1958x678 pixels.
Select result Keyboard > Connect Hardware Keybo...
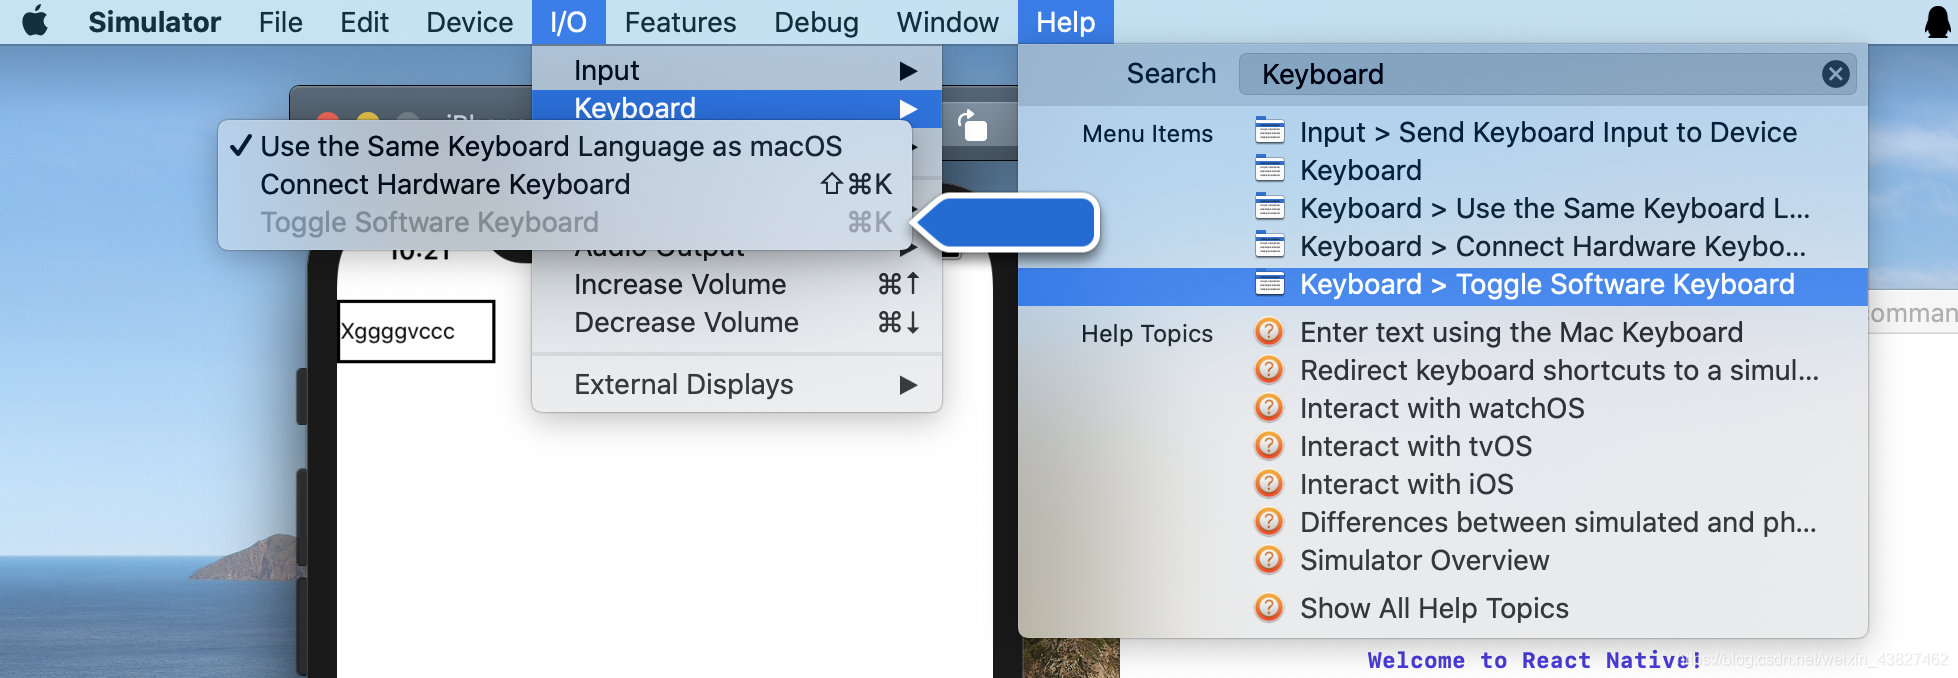(x=1553, y=246)
